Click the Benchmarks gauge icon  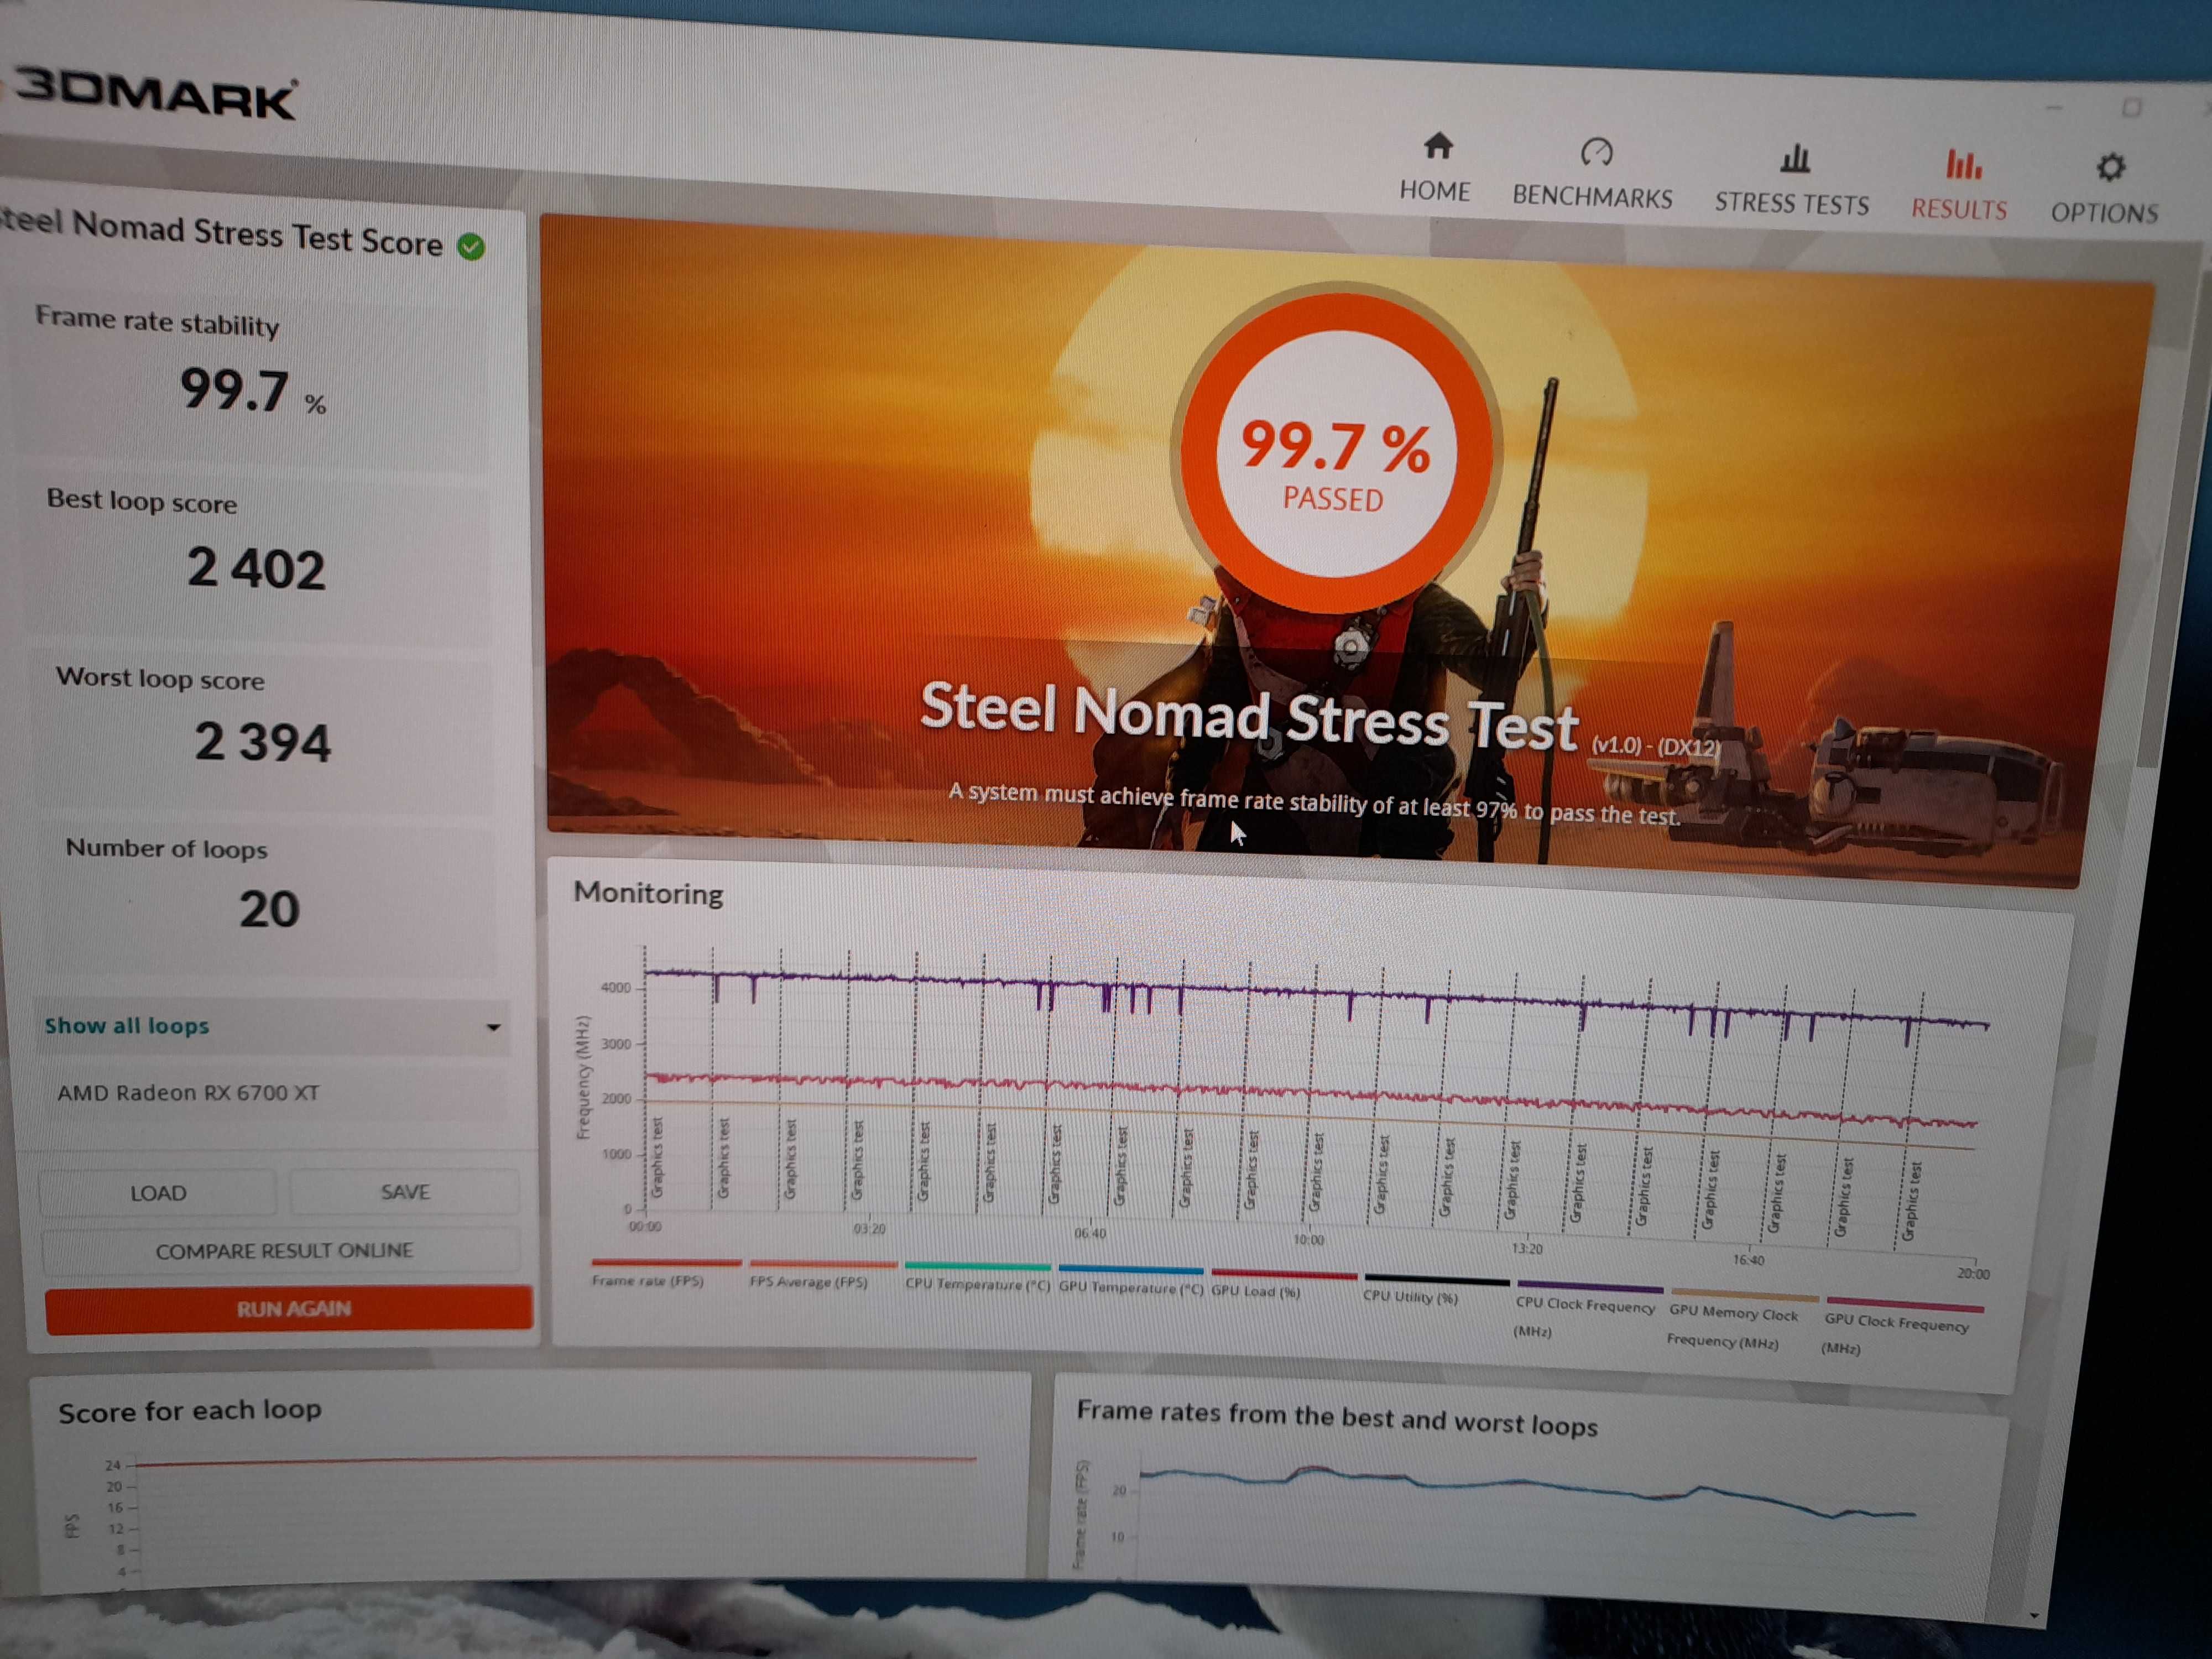click(1596, 152)
